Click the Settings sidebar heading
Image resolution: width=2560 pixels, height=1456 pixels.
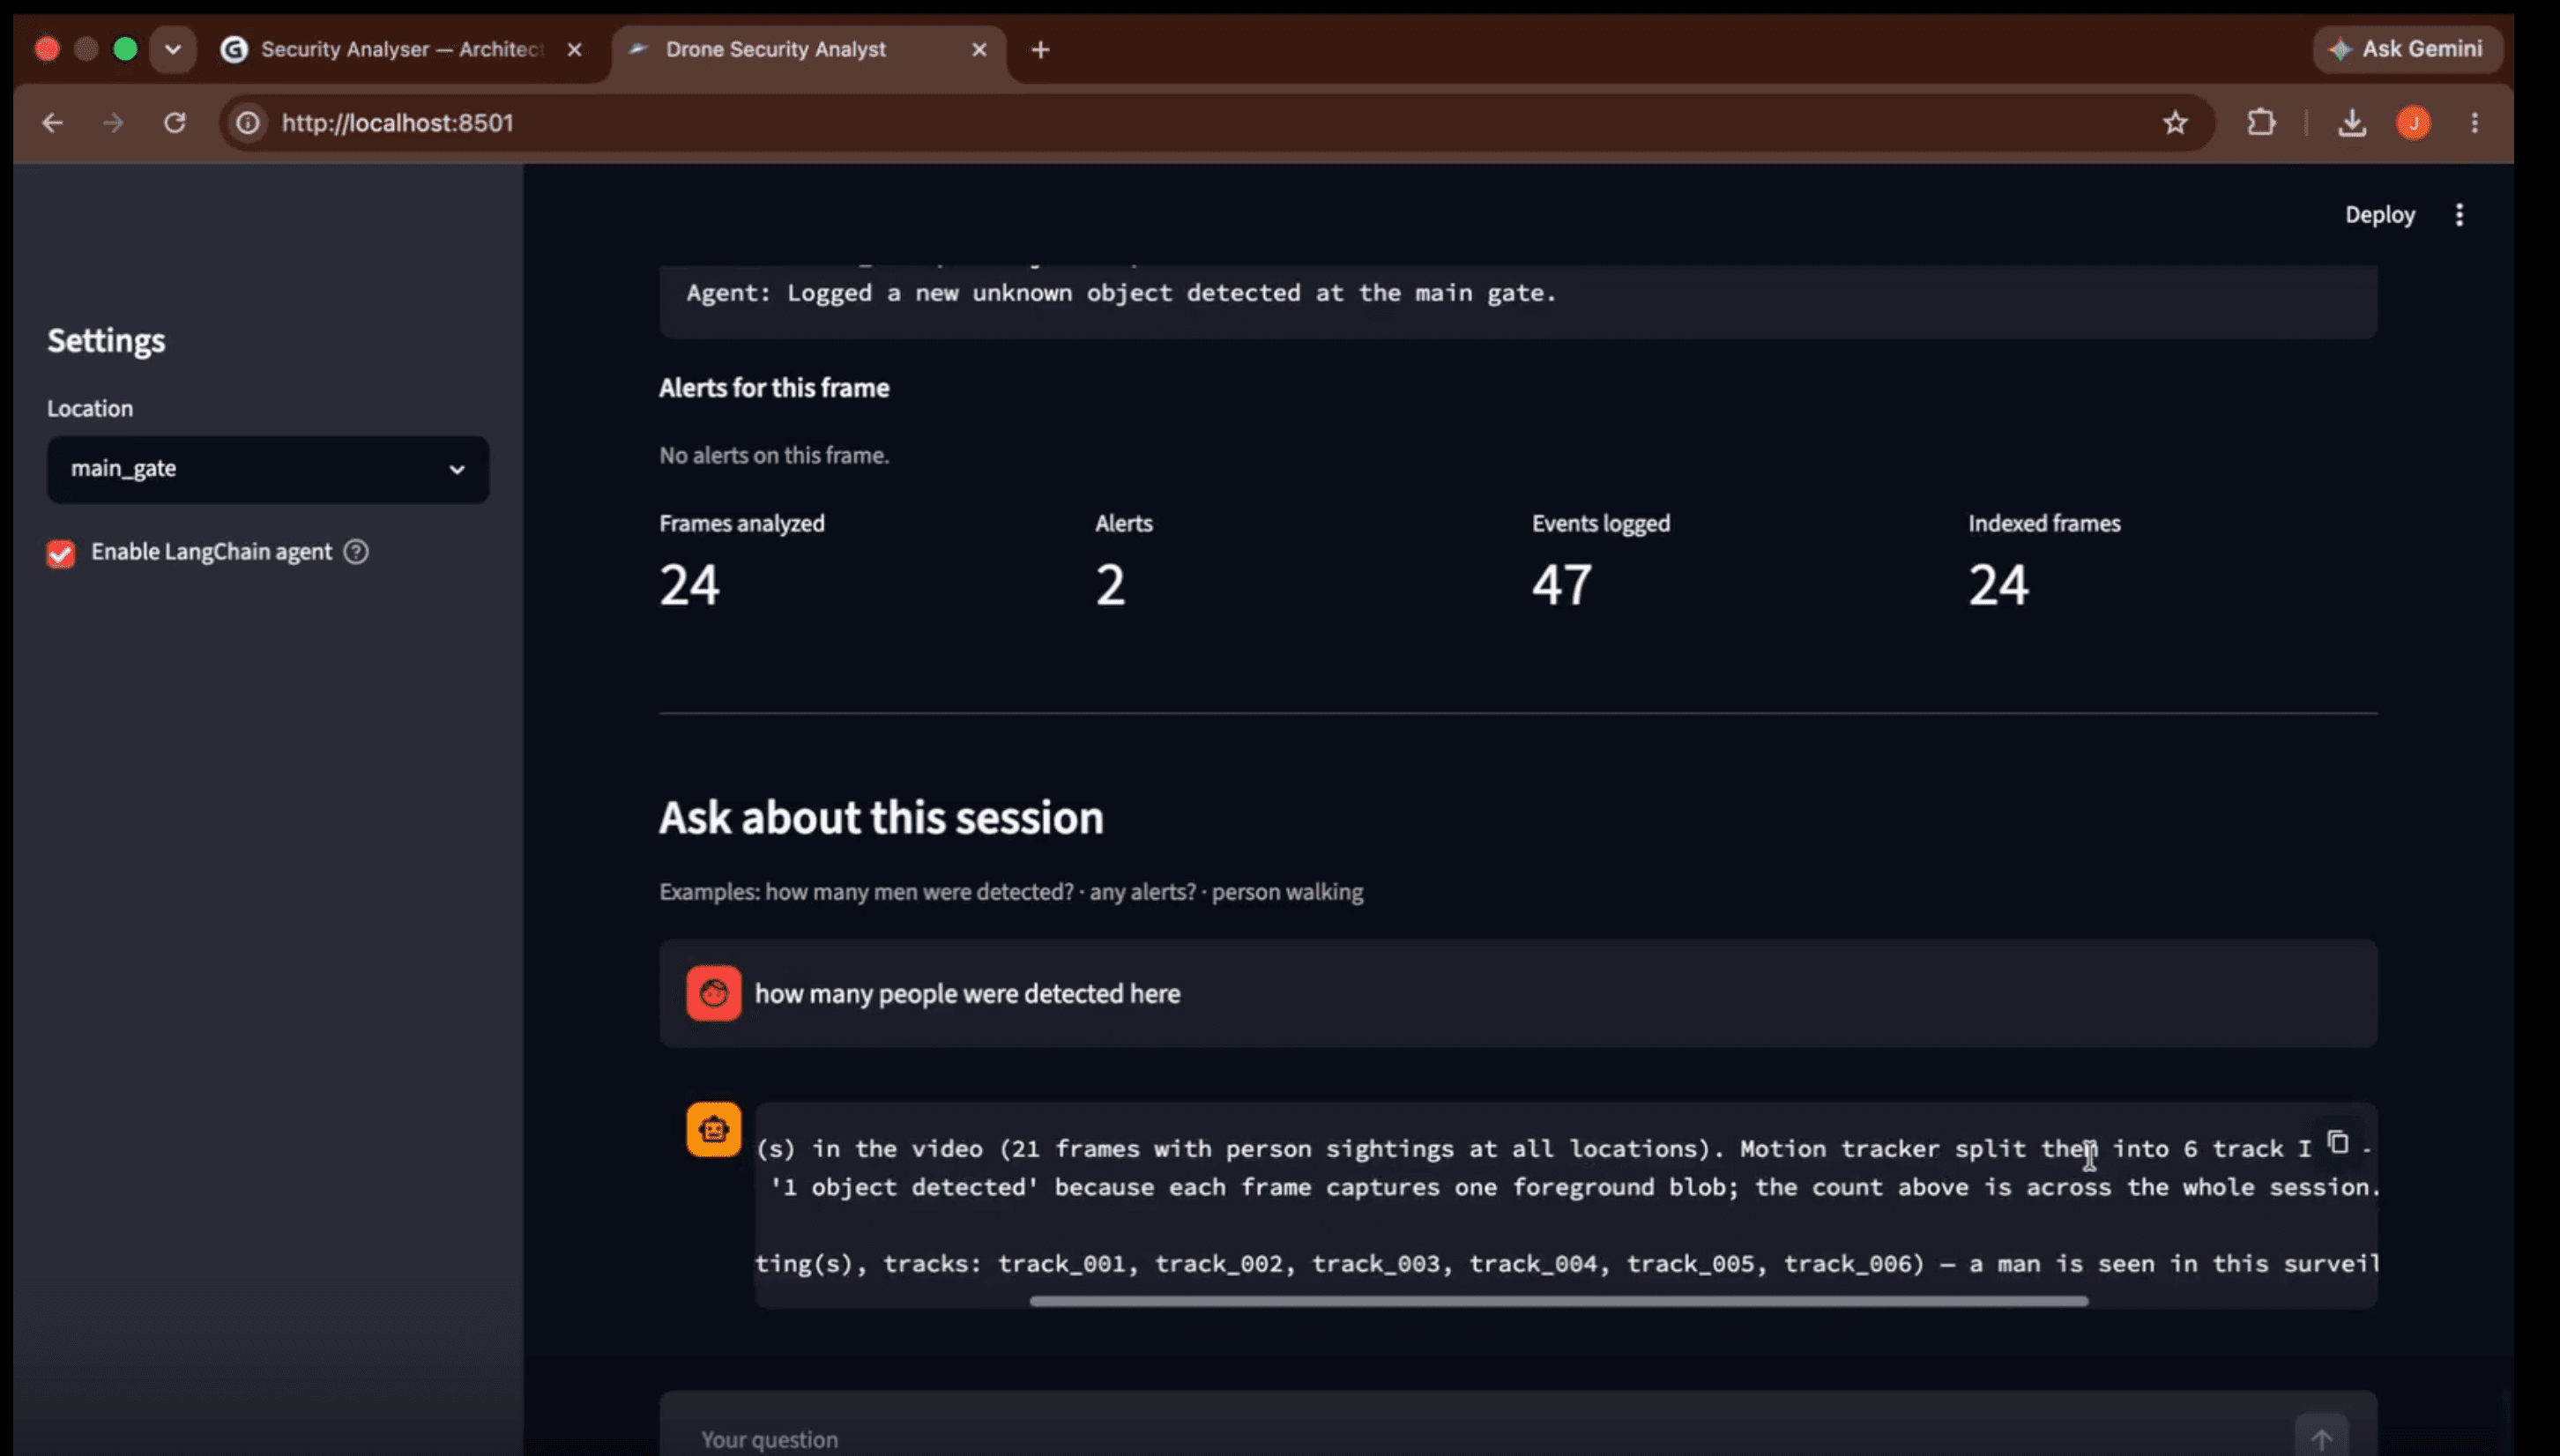[106, 340]
